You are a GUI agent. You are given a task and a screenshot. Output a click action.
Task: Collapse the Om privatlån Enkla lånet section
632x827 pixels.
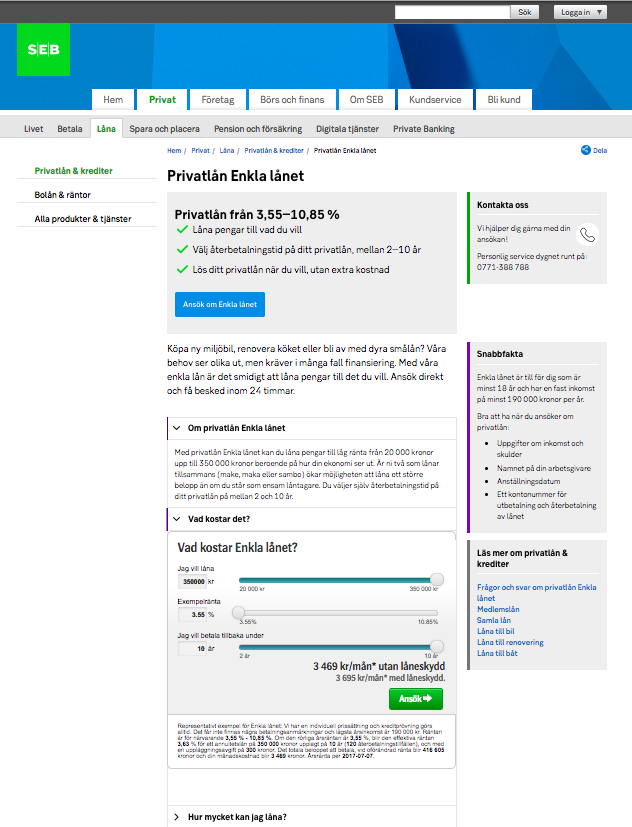coord(312,428)
